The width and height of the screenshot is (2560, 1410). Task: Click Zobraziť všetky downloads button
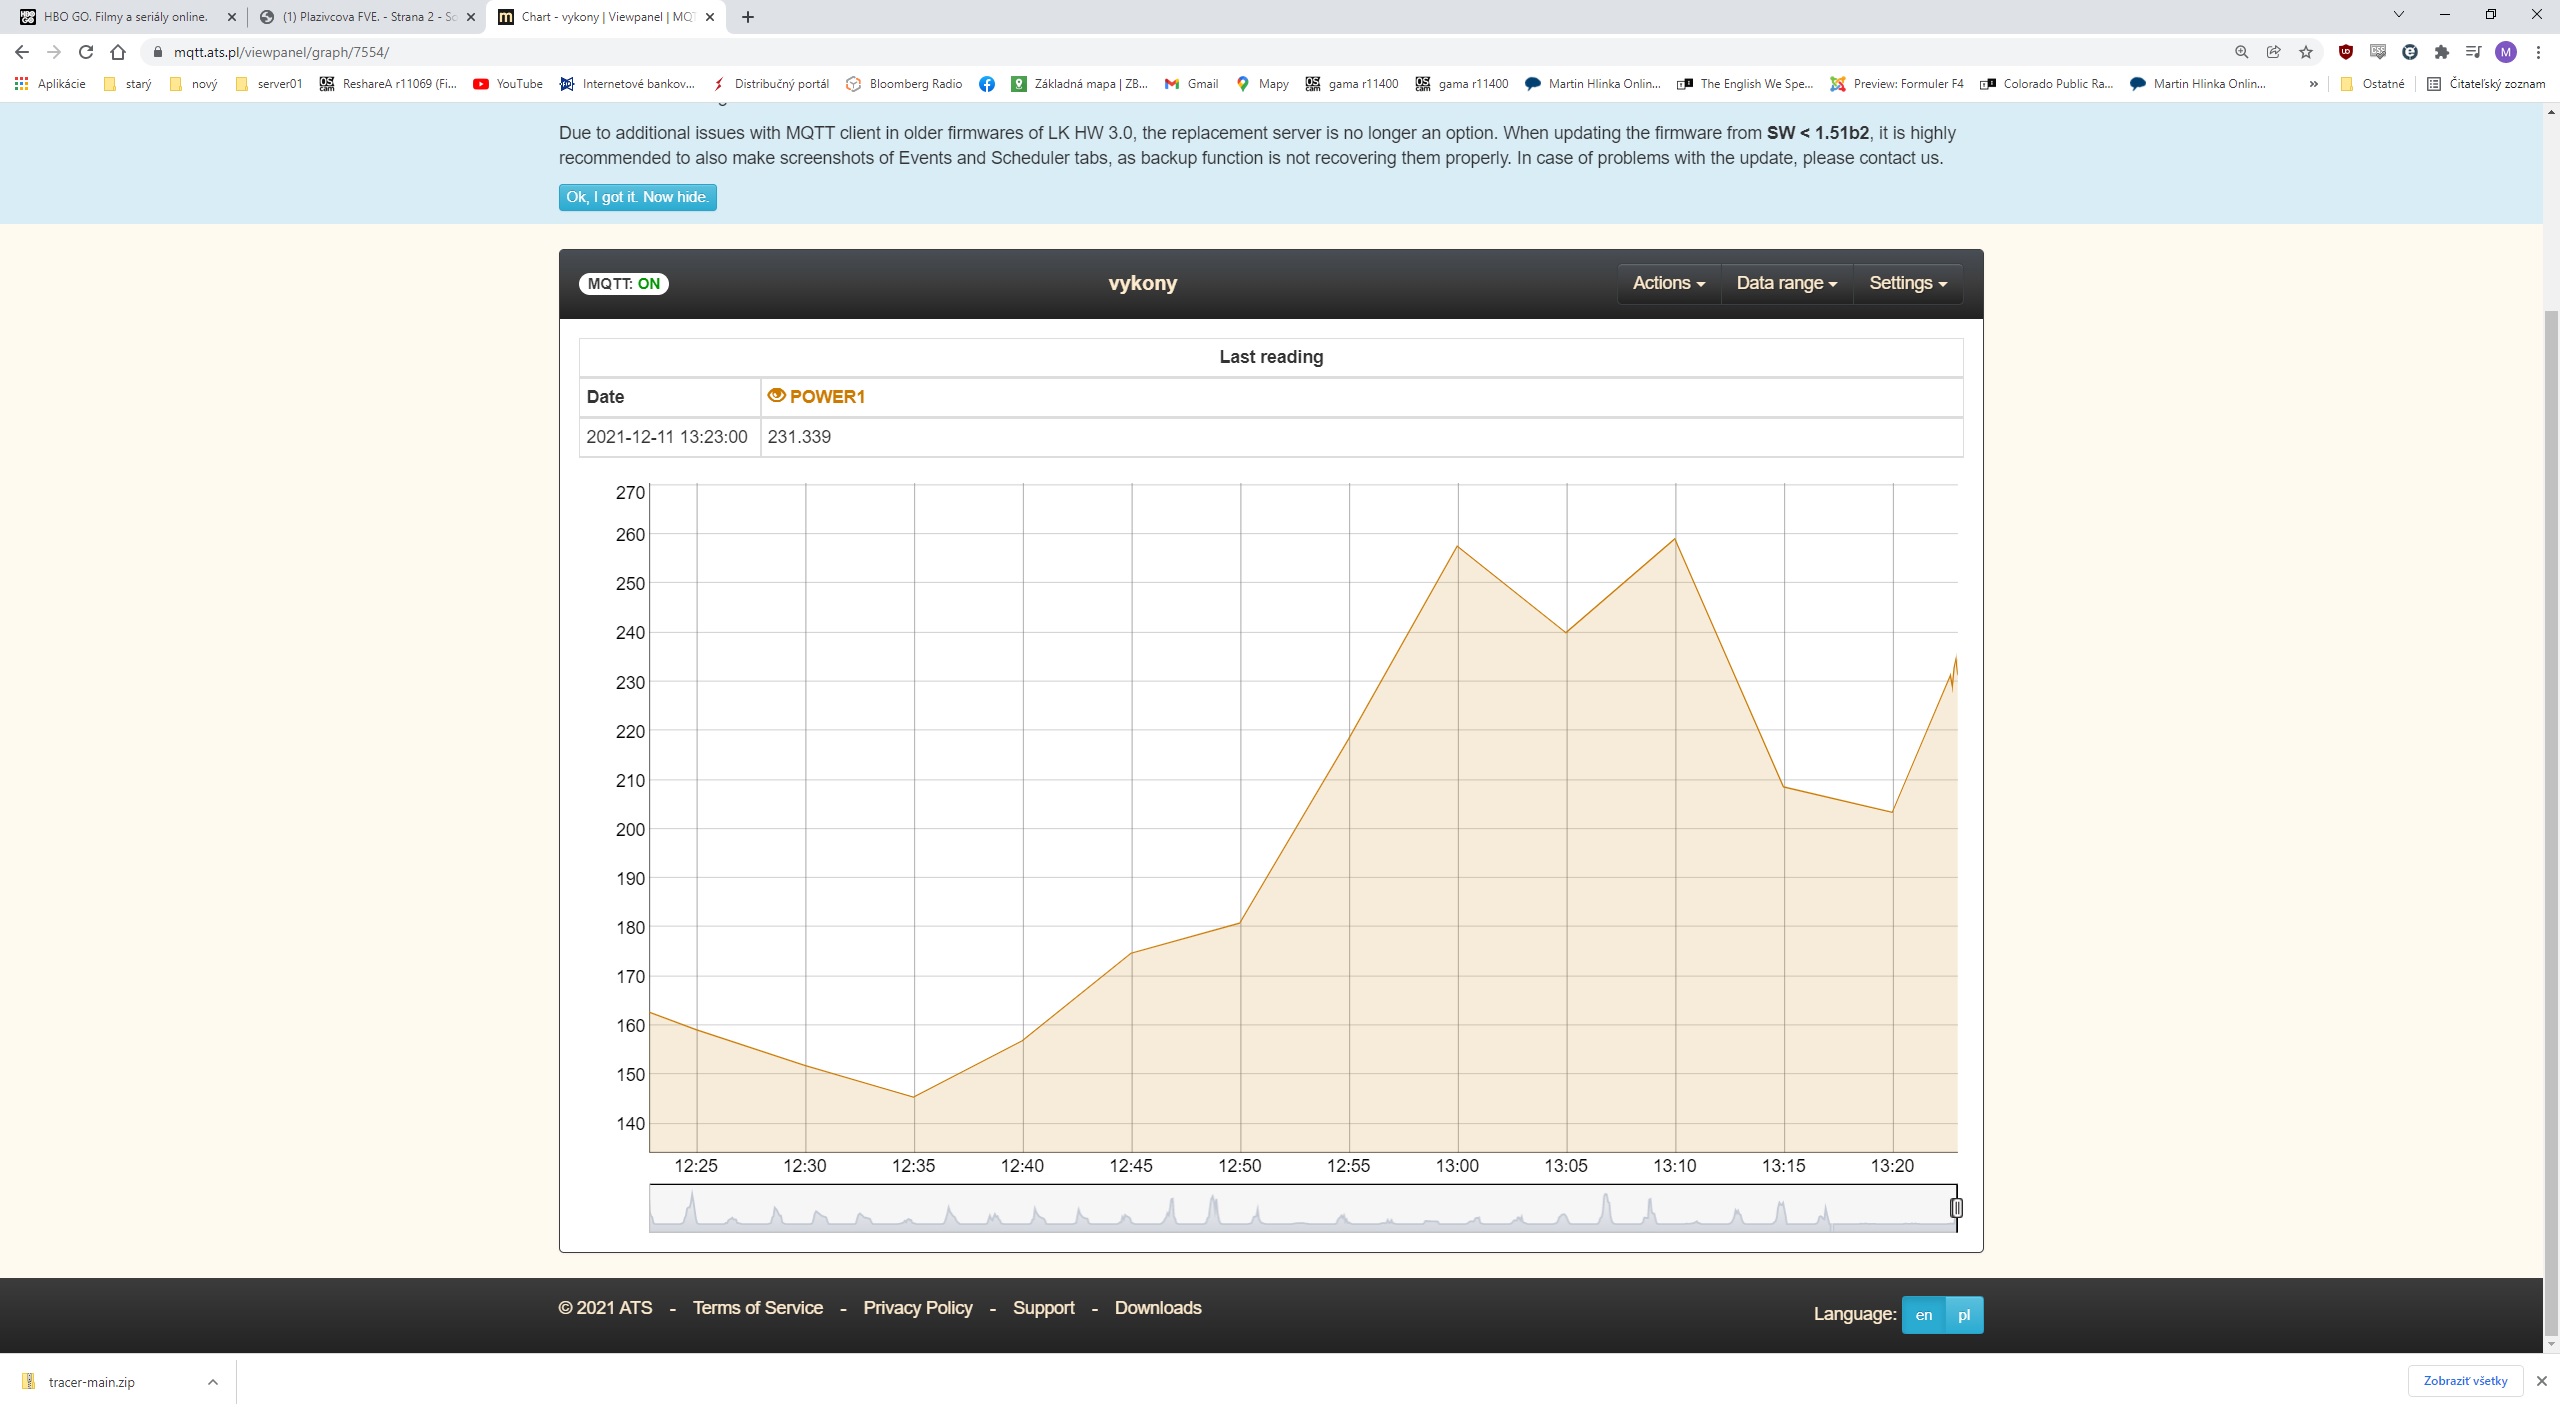click(2465, 1381)
